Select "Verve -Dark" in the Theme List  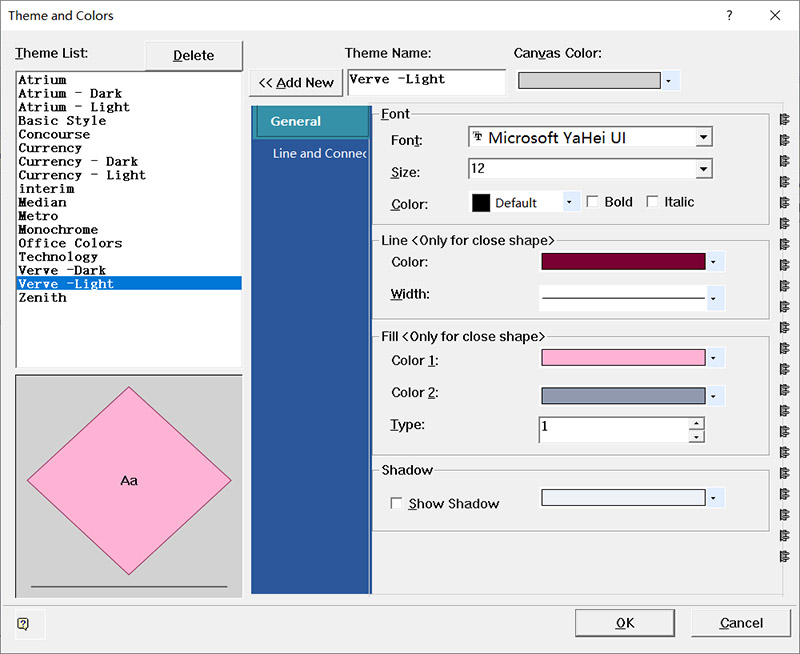[x=129, y=270]
